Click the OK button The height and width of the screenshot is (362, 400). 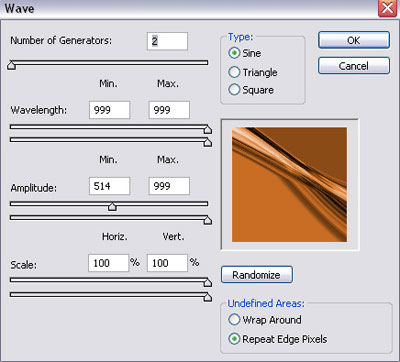tap(354, 40)
